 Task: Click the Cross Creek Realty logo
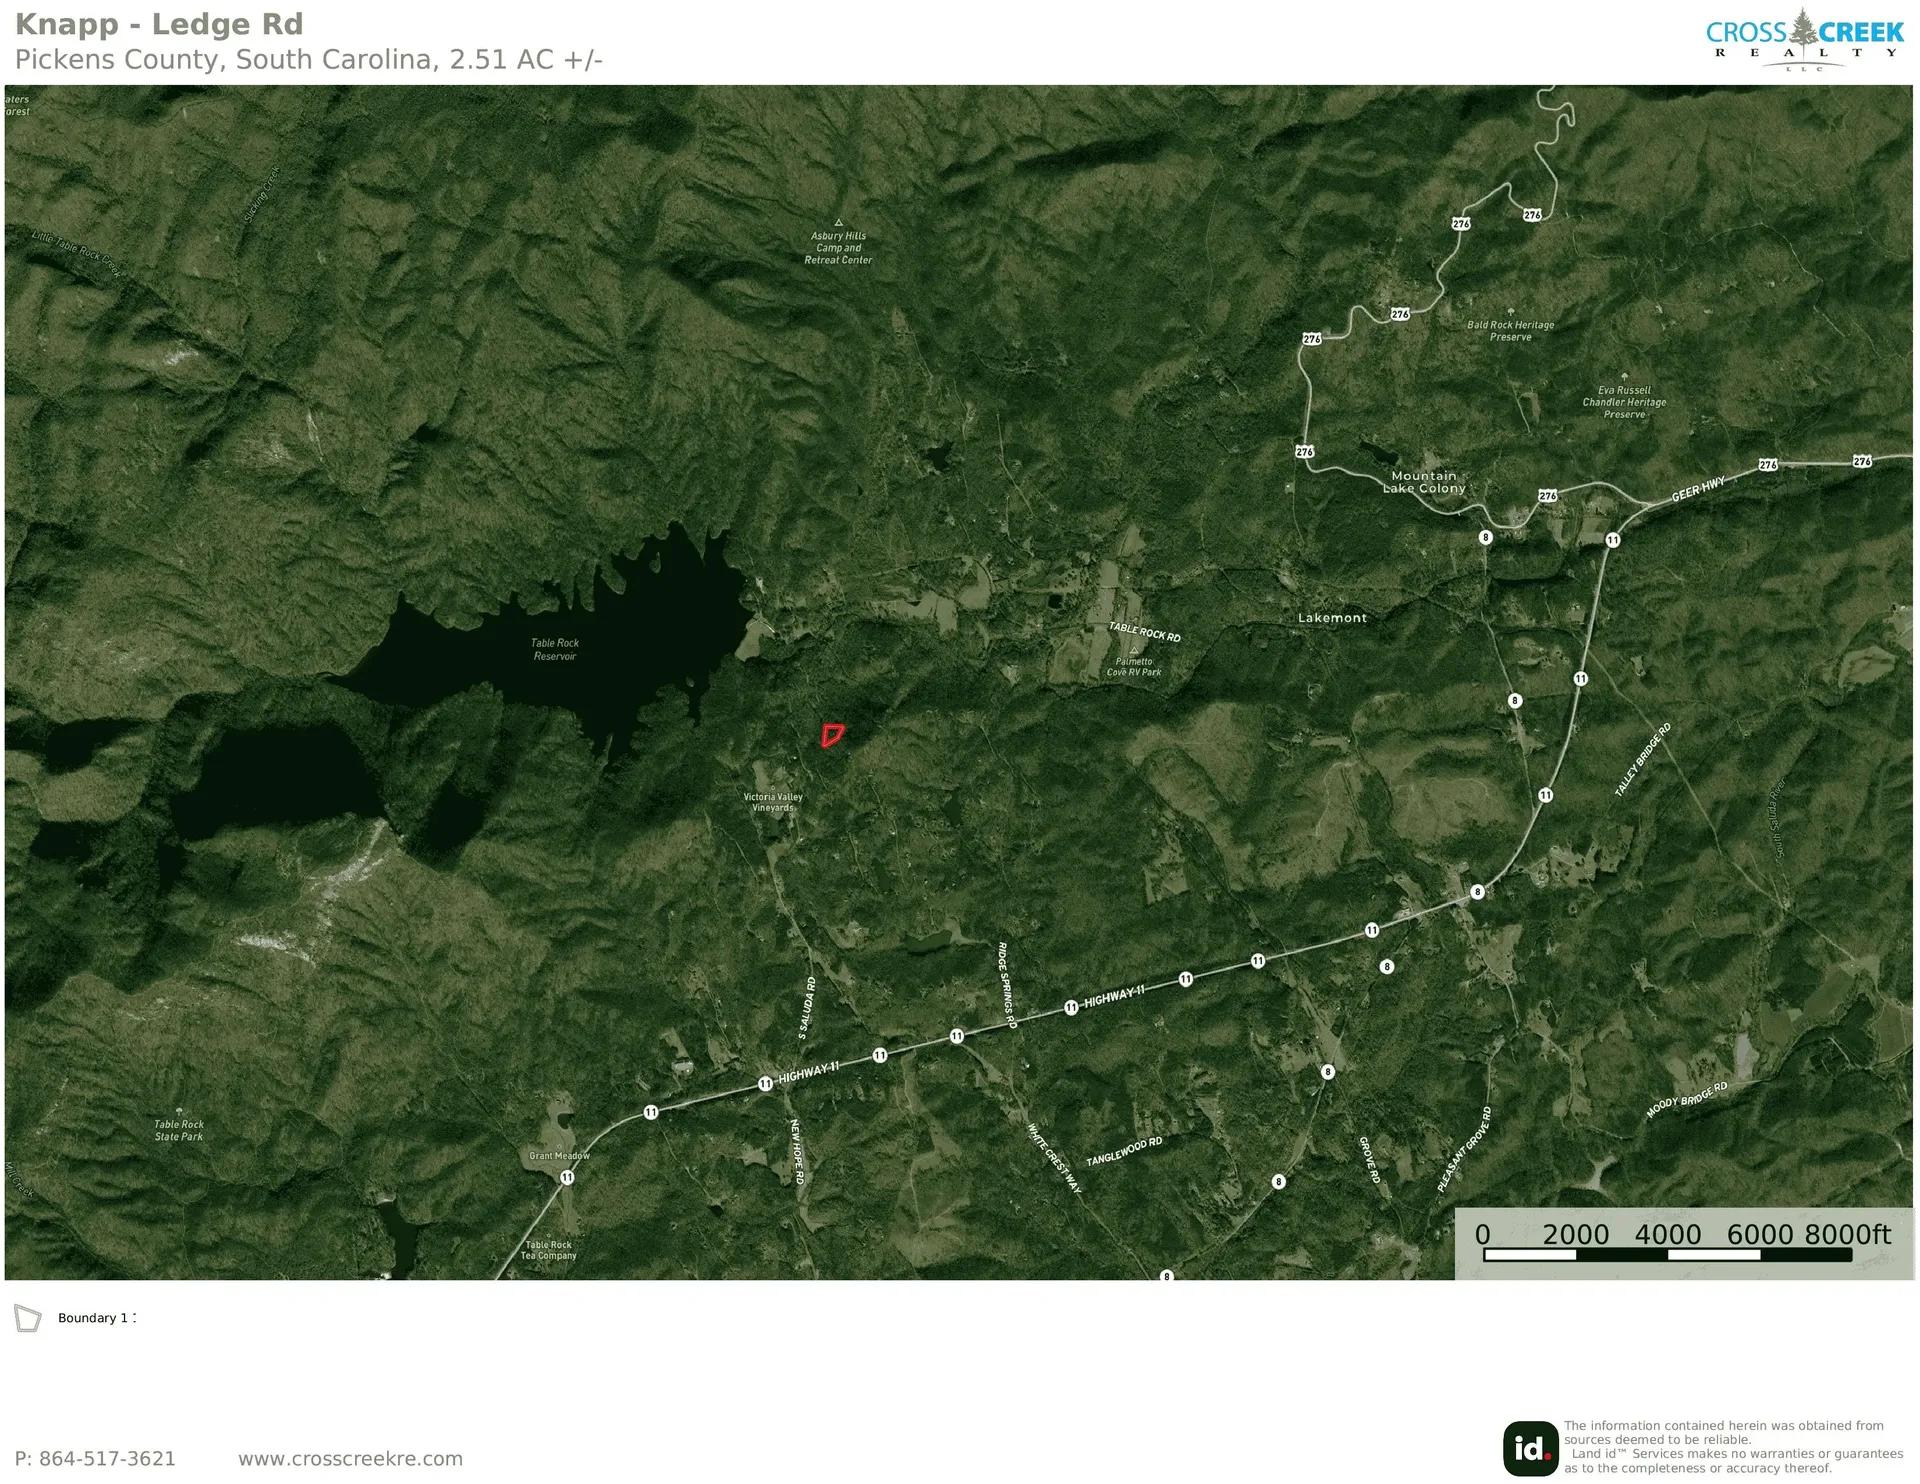click(1804, 40)
